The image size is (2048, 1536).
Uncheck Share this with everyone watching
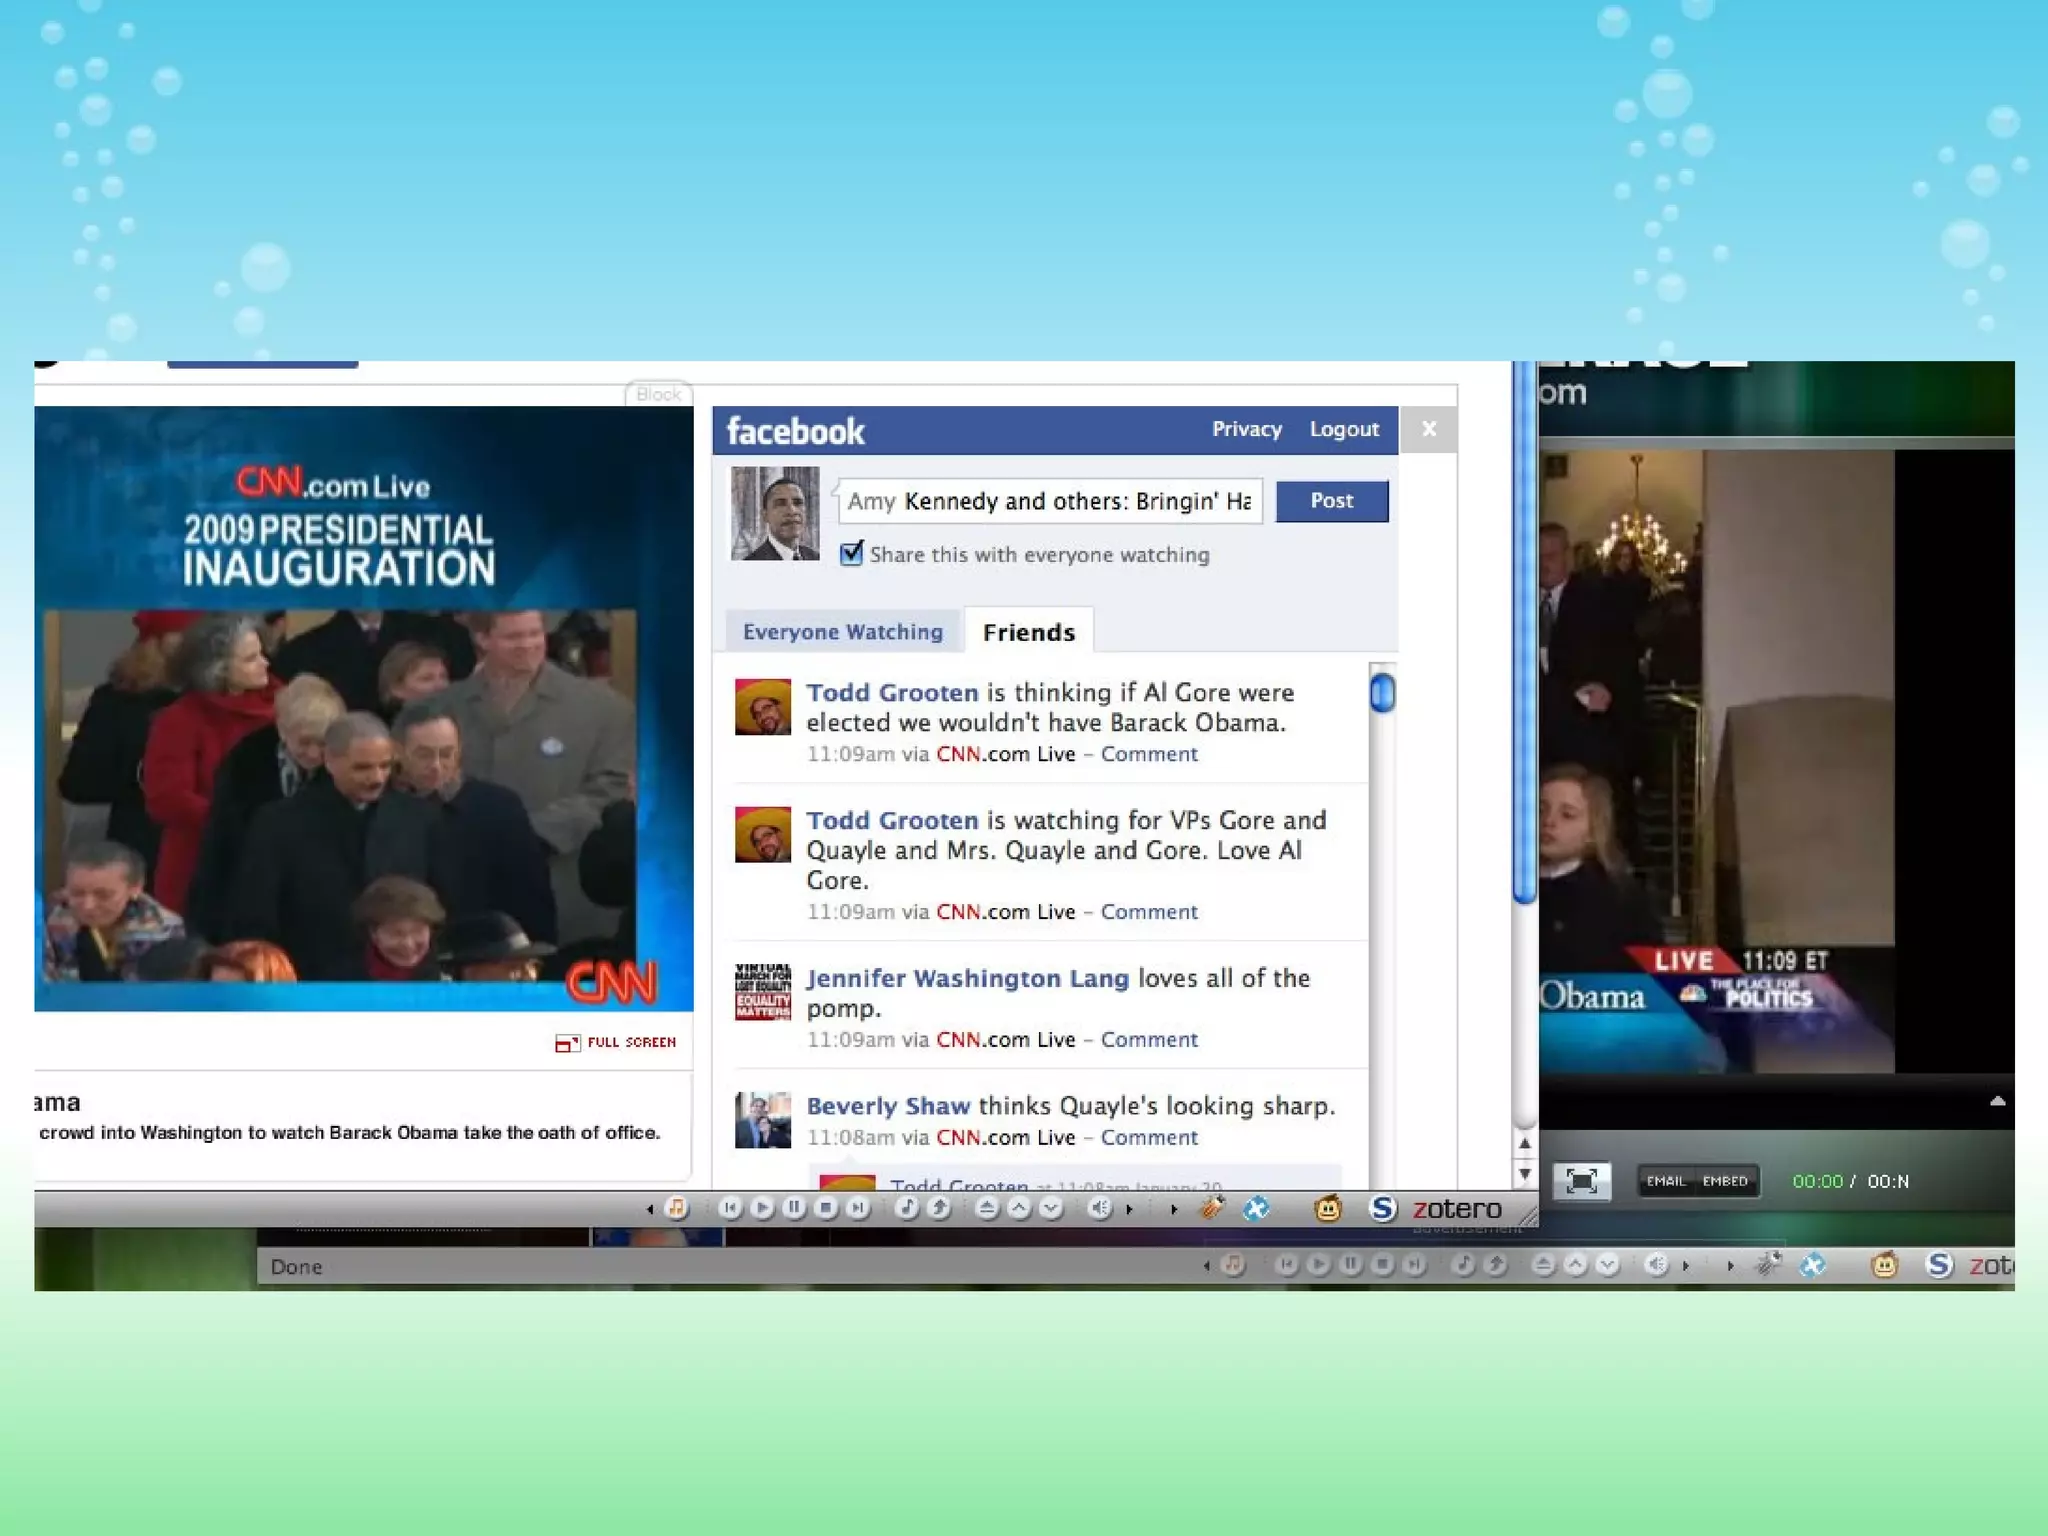851,553
